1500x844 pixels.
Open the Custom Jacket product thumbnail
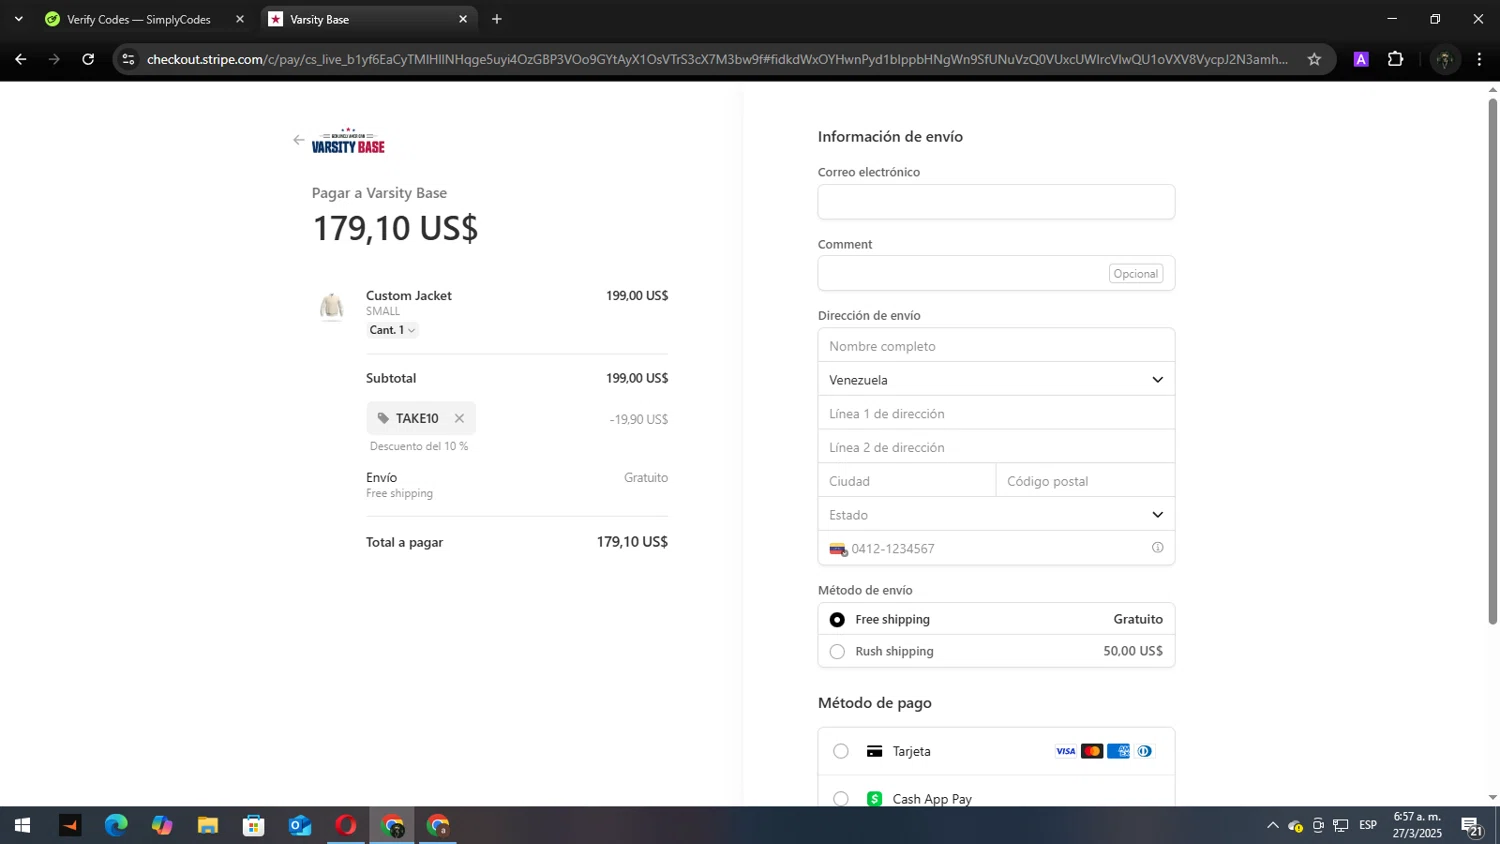[332, 306]
